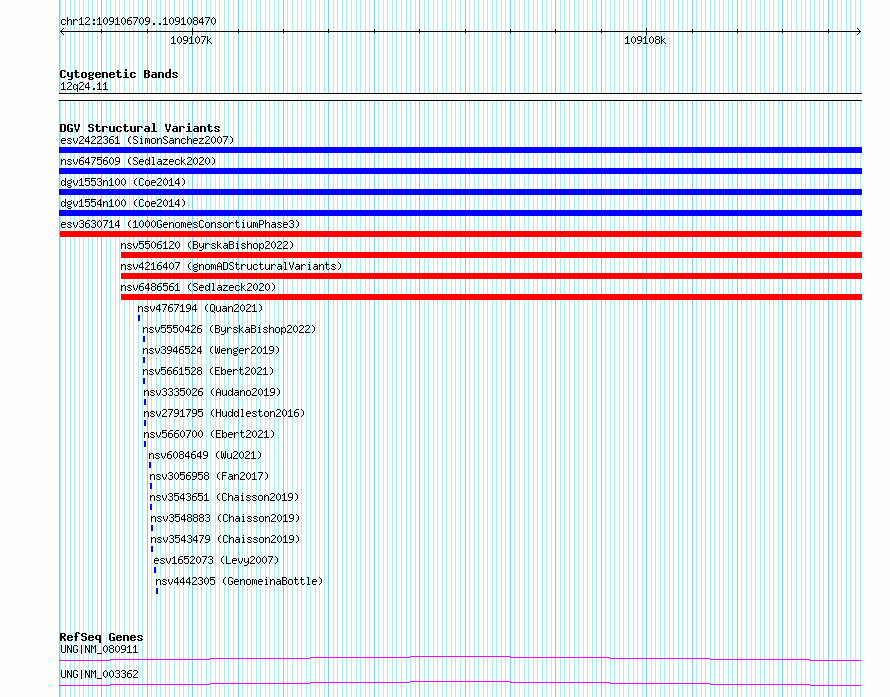Click the small blue marker under nsv4767194

tap(139, 318)
